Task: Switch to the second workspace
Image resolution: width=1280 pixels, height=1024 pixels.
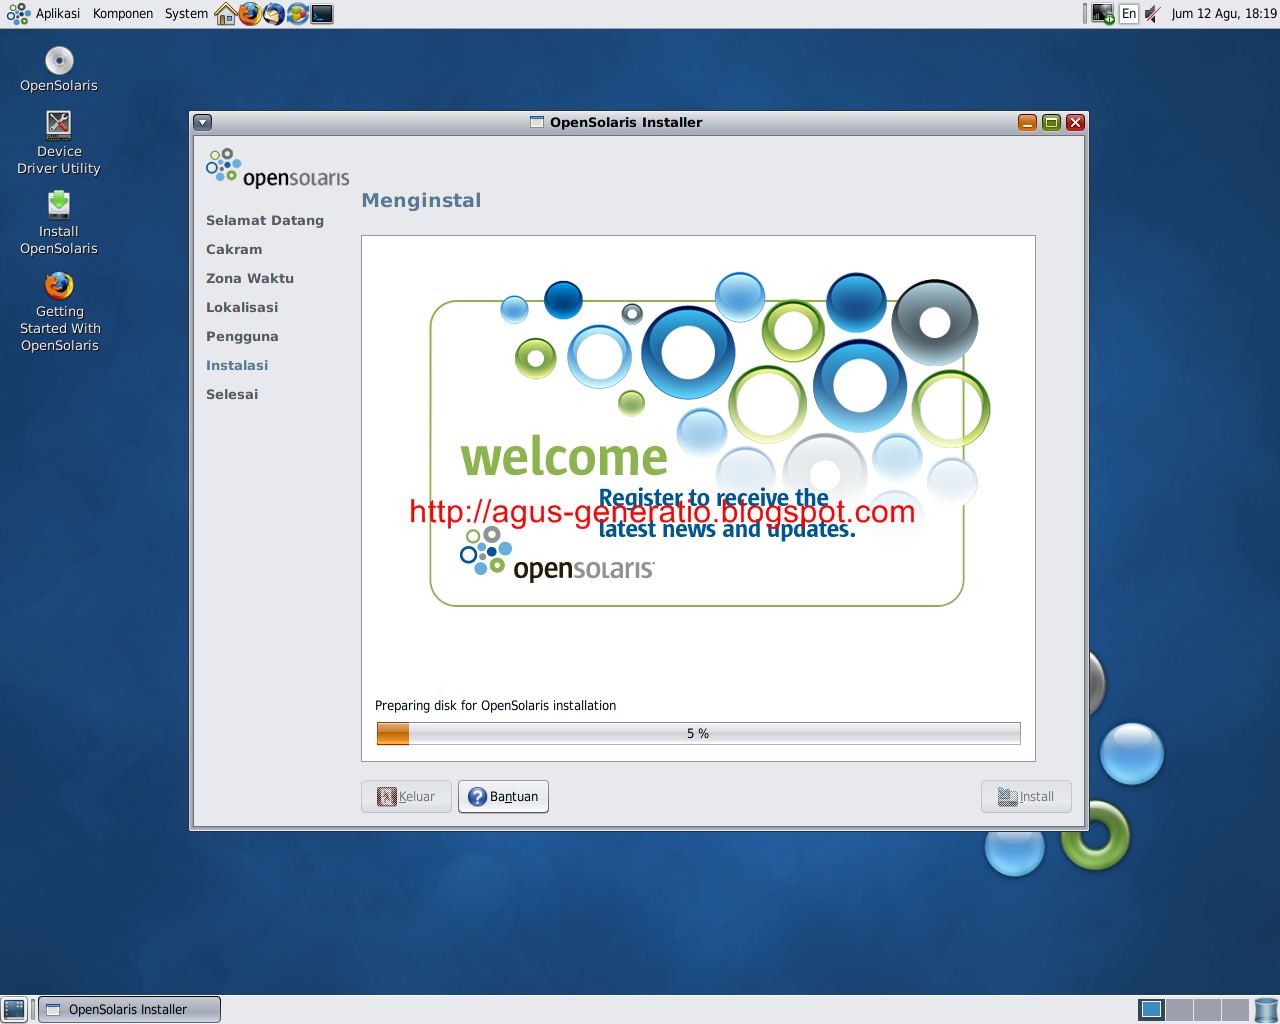Action: click(1179, 1009)
